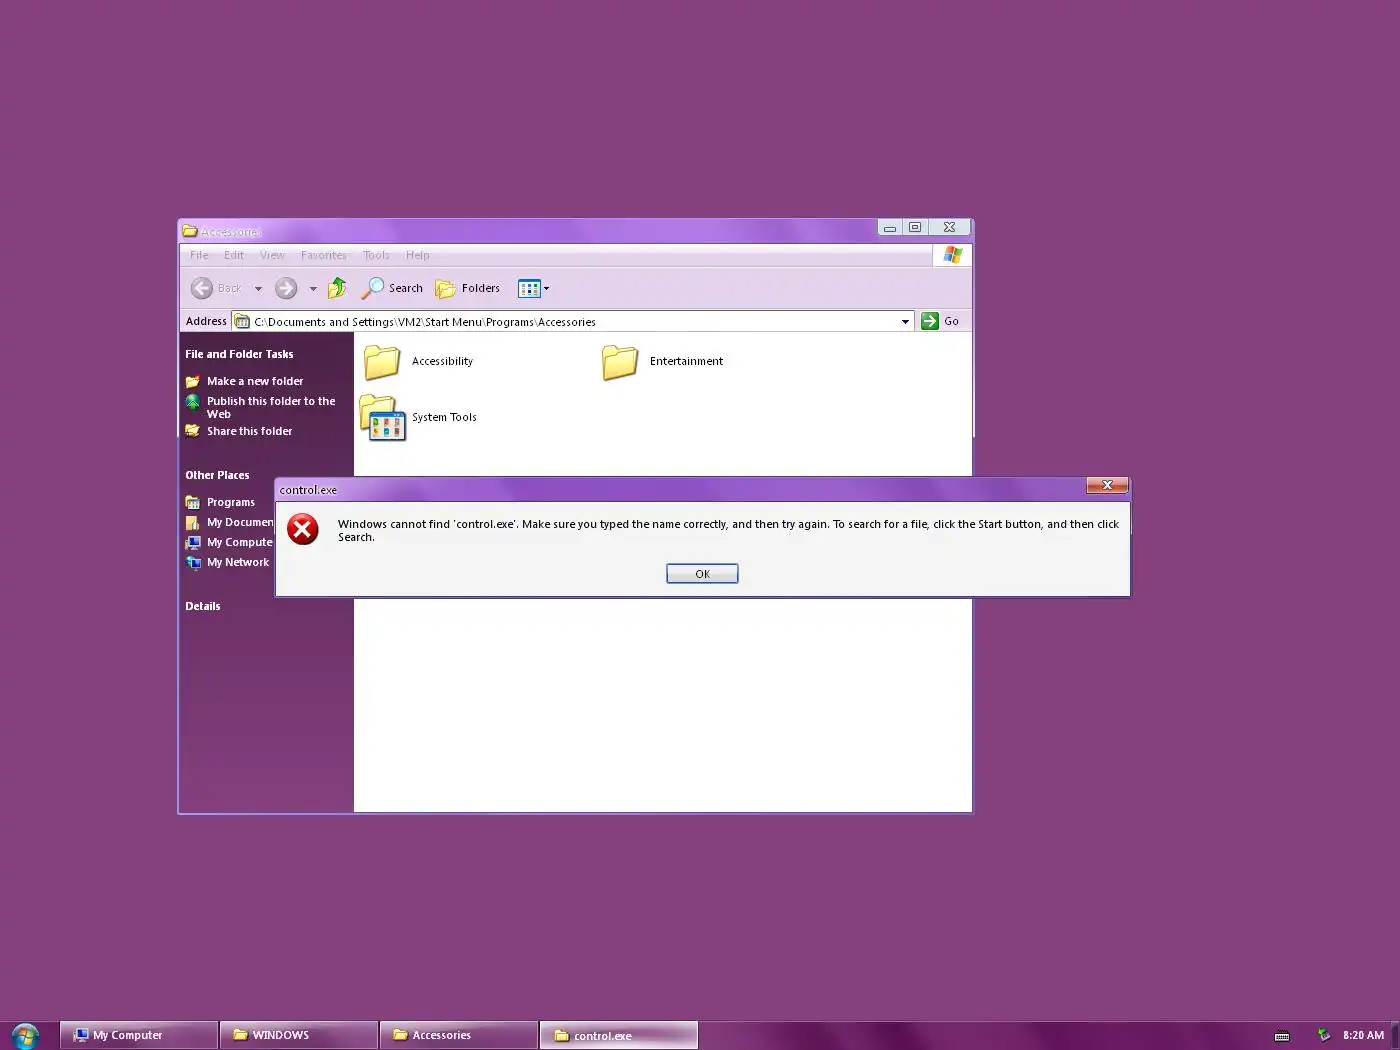Click the Make a new folder icon
Viewport: 1400px width, 1050px height.
tap(193, 381)
